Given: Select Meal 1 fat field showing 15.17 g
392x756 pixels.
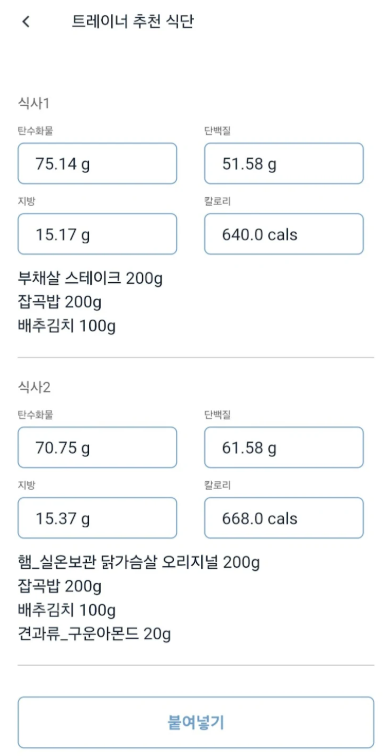Looking at the screenshot, I should pyautogui.click(x=97, y=234).
